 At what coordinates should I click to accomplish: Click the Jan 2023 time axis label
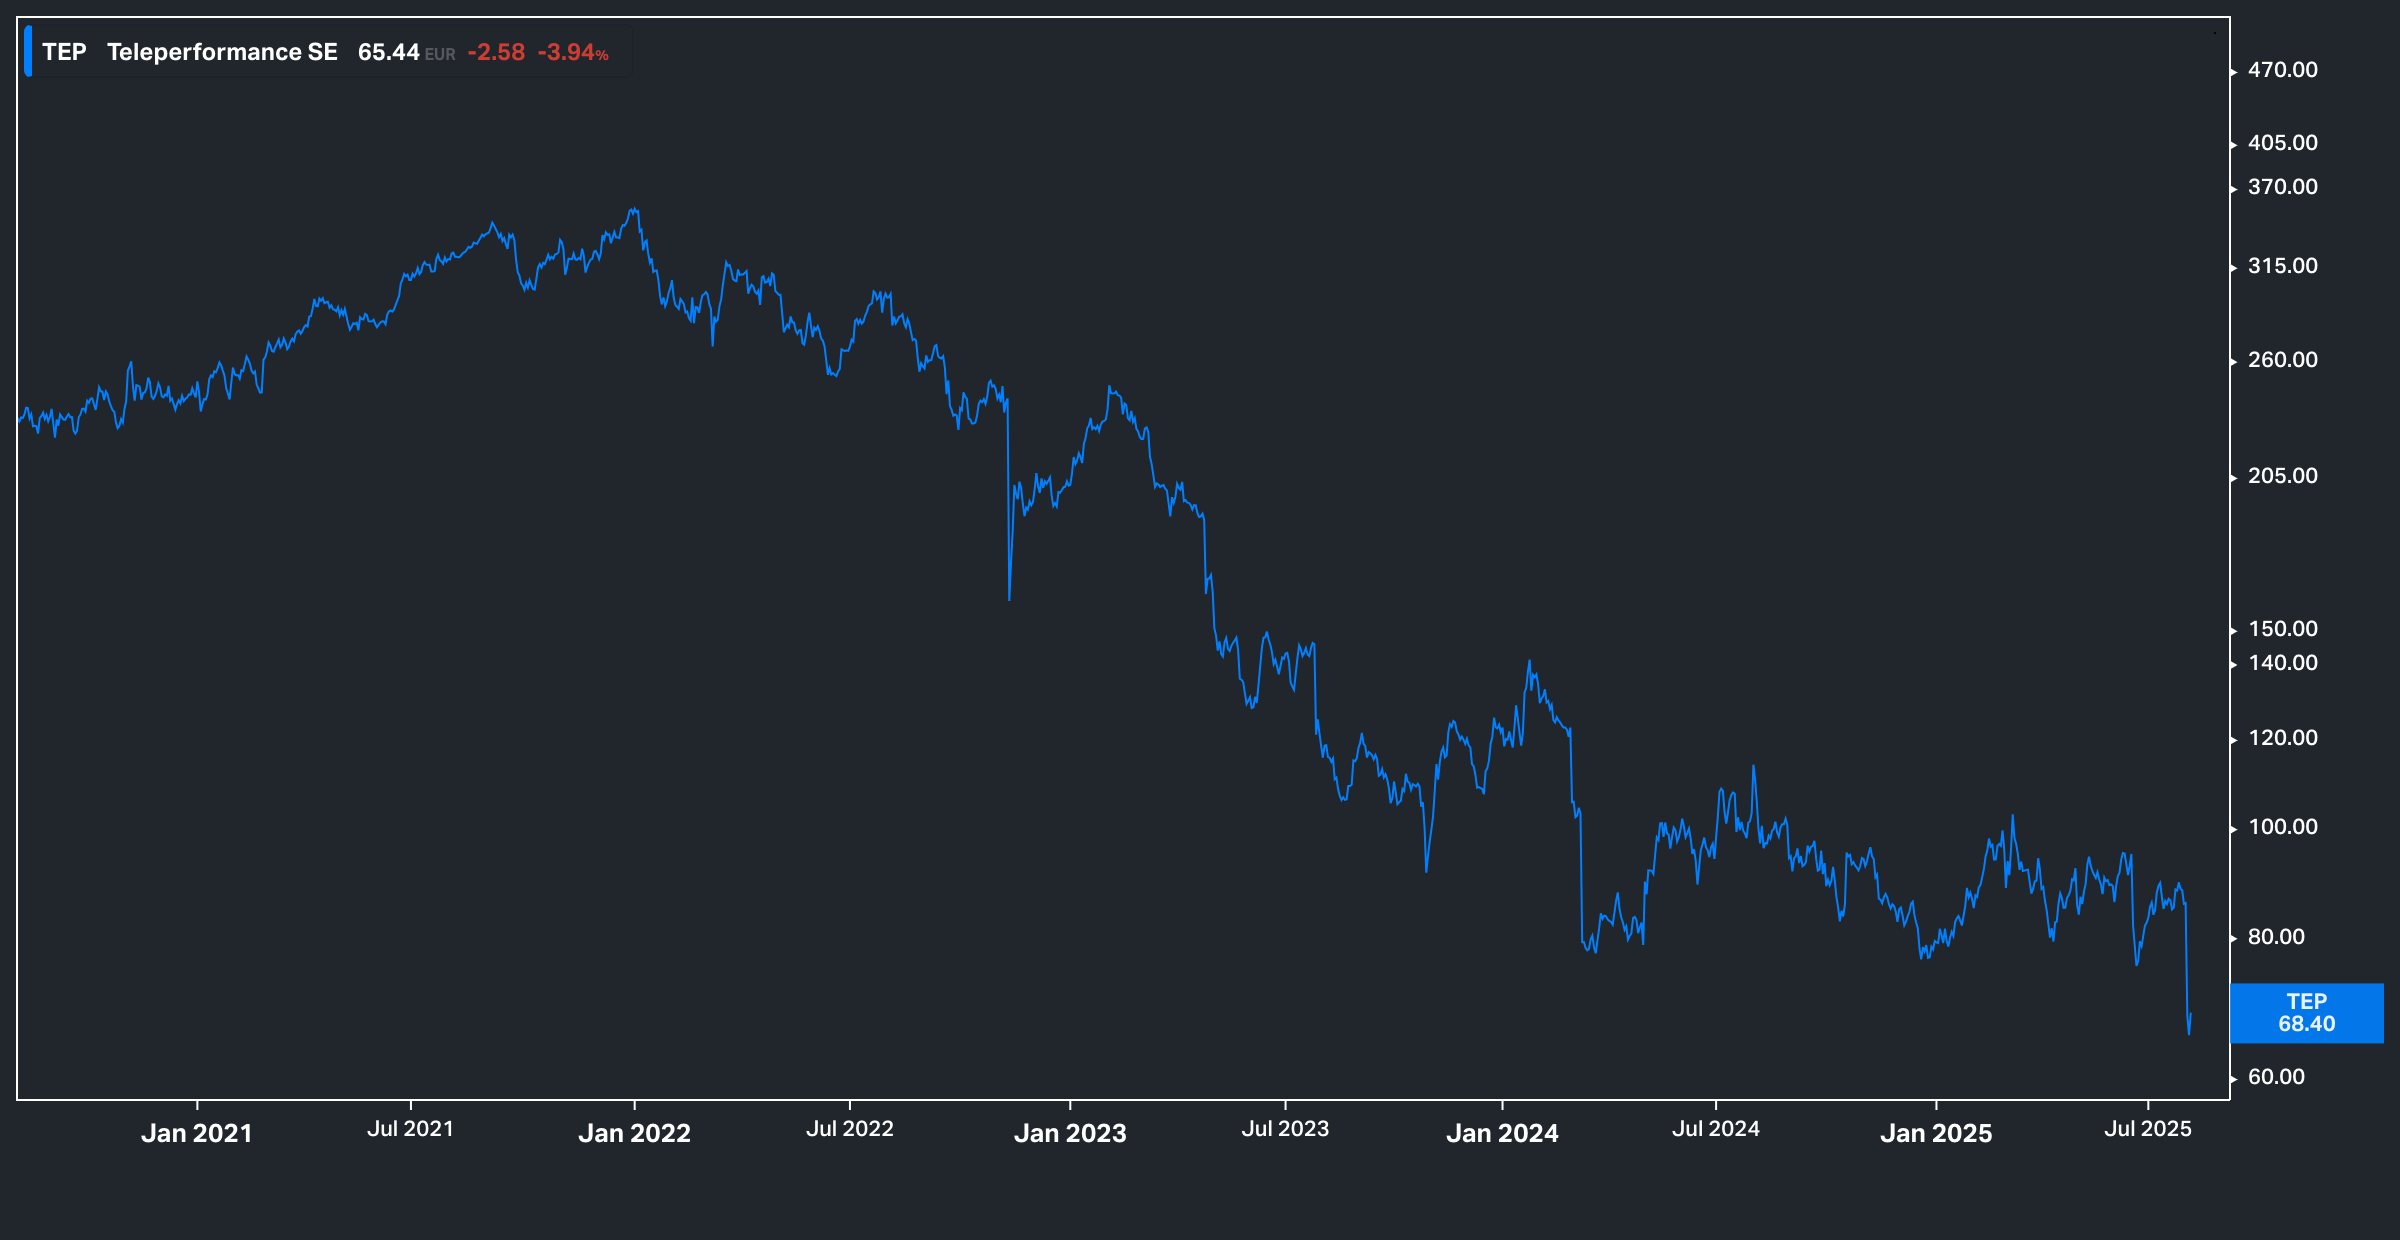1070,1133
